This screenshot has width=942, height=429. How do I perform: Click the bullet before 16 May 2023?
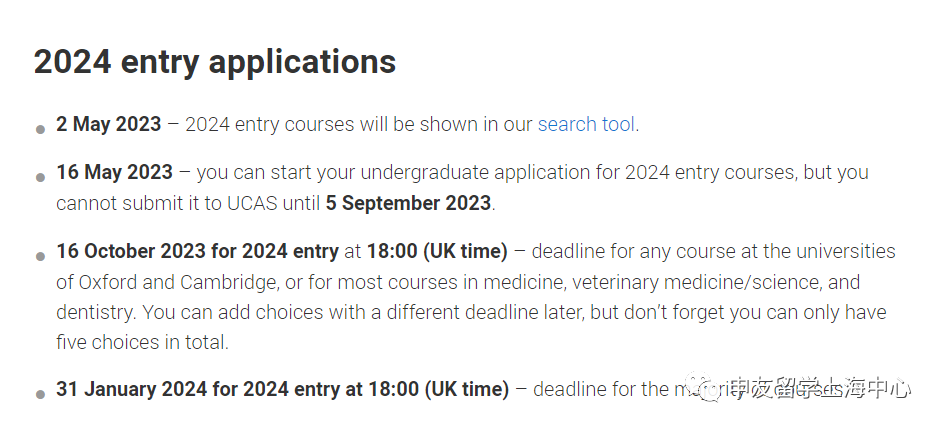point(41,177)
